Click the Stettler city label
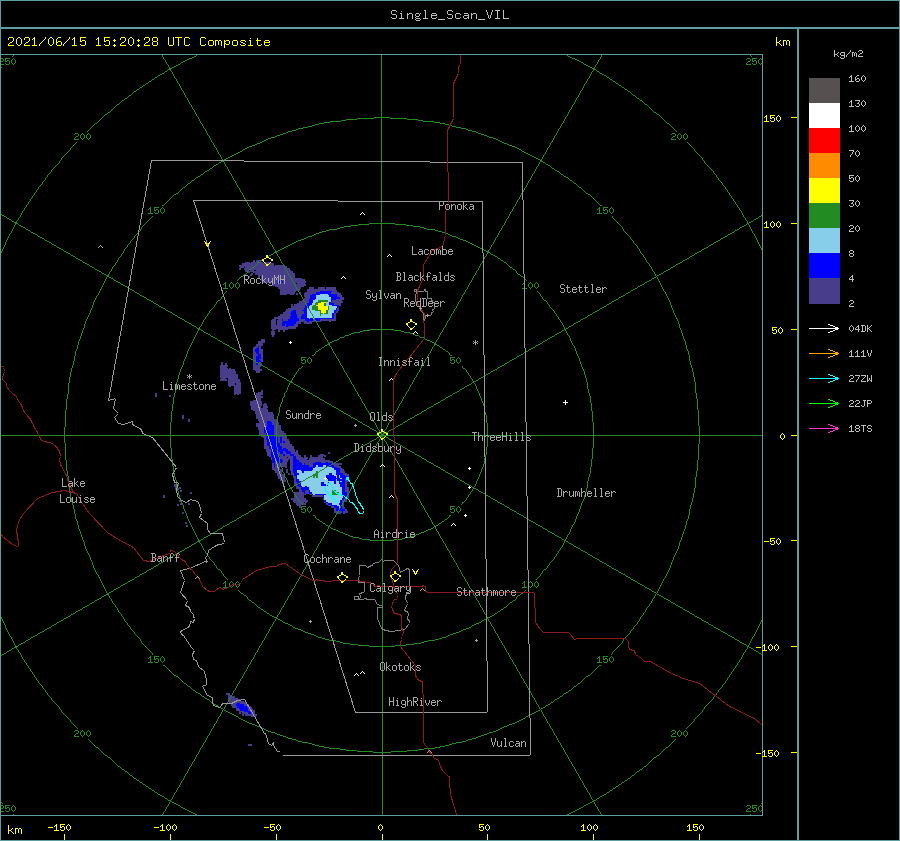The image size is (900, 841). tap(583, 289)
